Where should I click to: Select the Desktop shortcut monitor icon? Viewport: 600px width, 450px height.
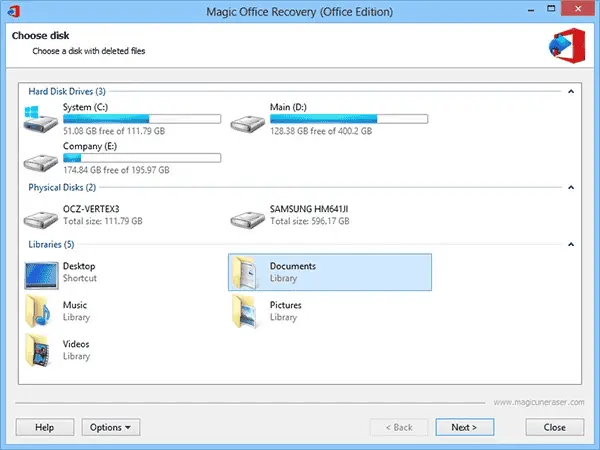tap(41, 275)
